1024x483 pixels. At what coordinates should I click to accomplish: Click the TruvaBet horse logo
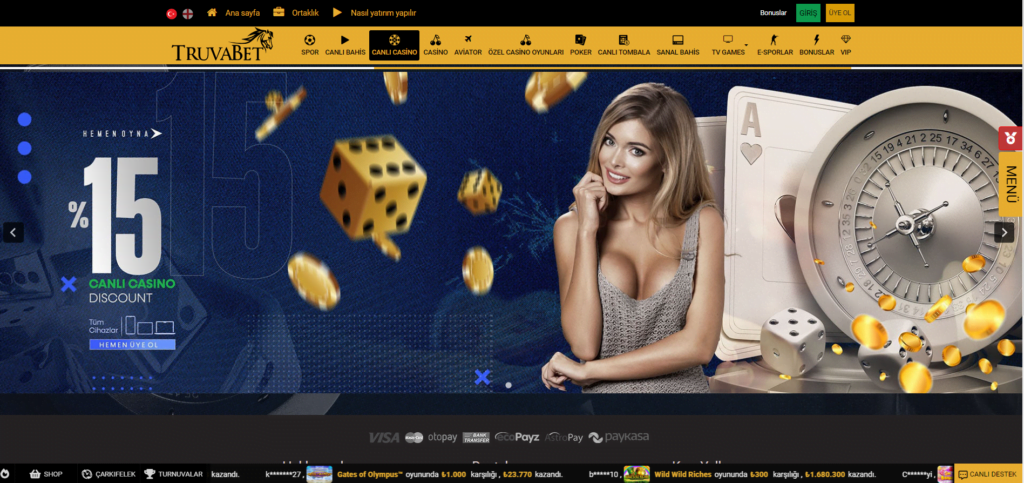(222, 45)
